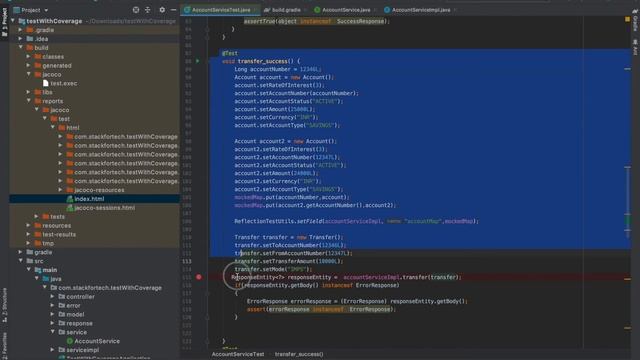Image resolution: width=640 pixels, height=360 pixels.
Task: Expand the serviceimpl package
Action: [x=53, y=350]
